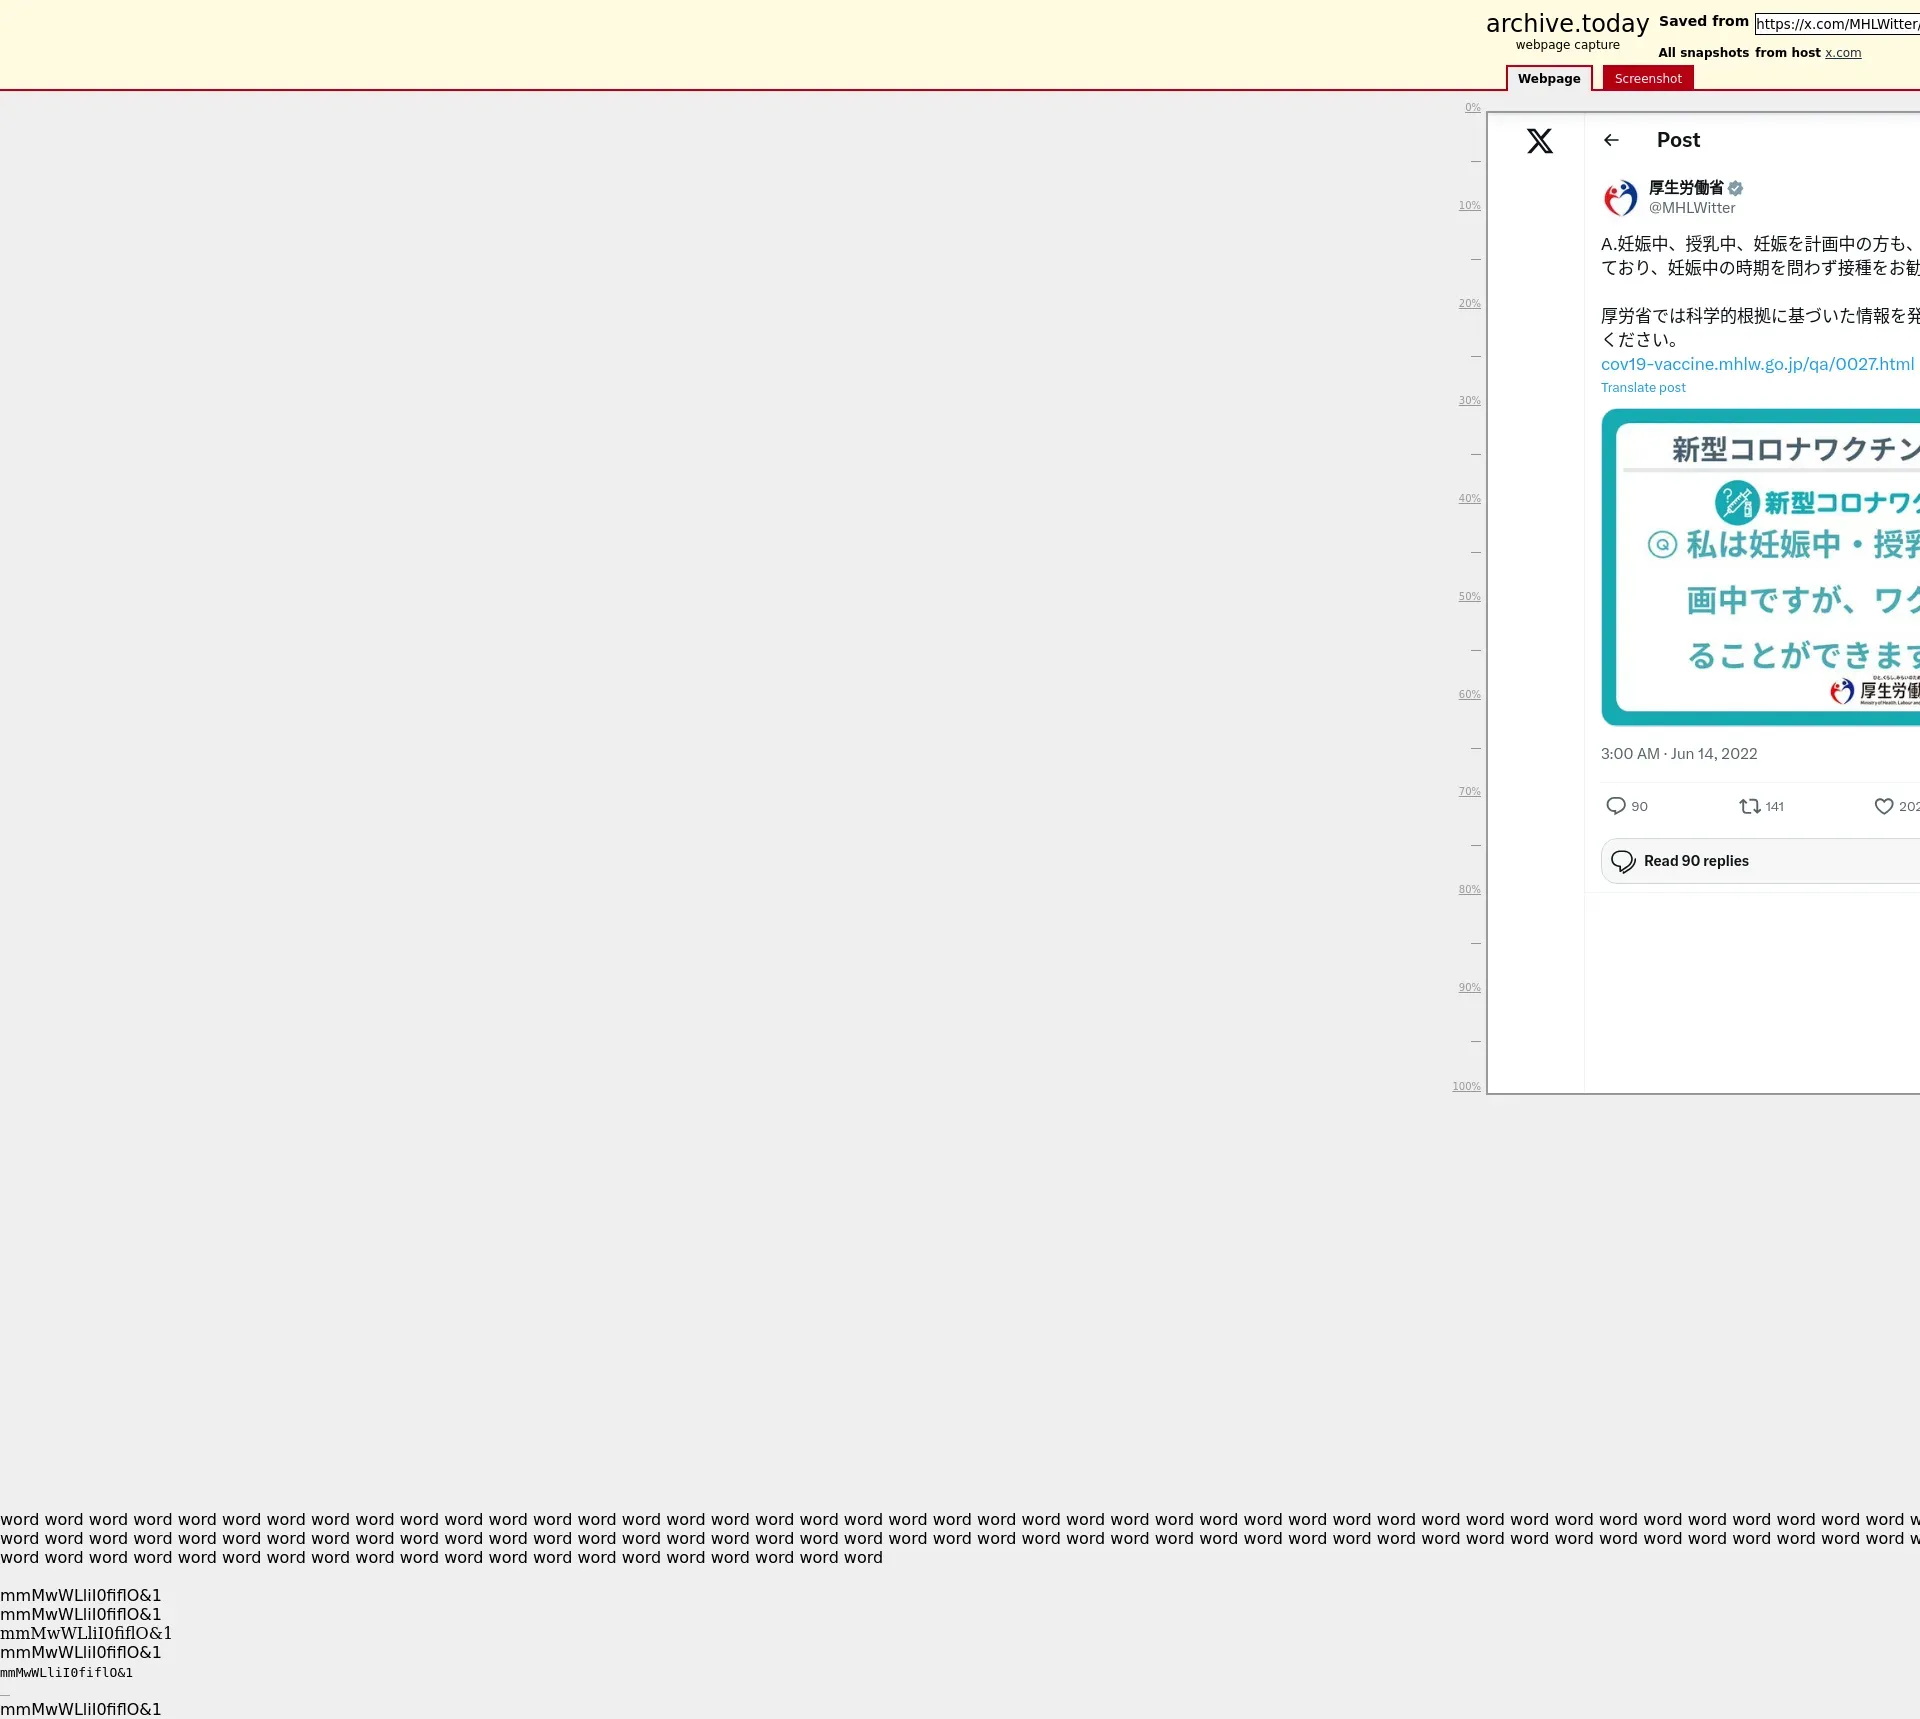Click the verified badge next to 厚生労働省
Screen dimensions: 1920x1719
[x=1735, y=188]
